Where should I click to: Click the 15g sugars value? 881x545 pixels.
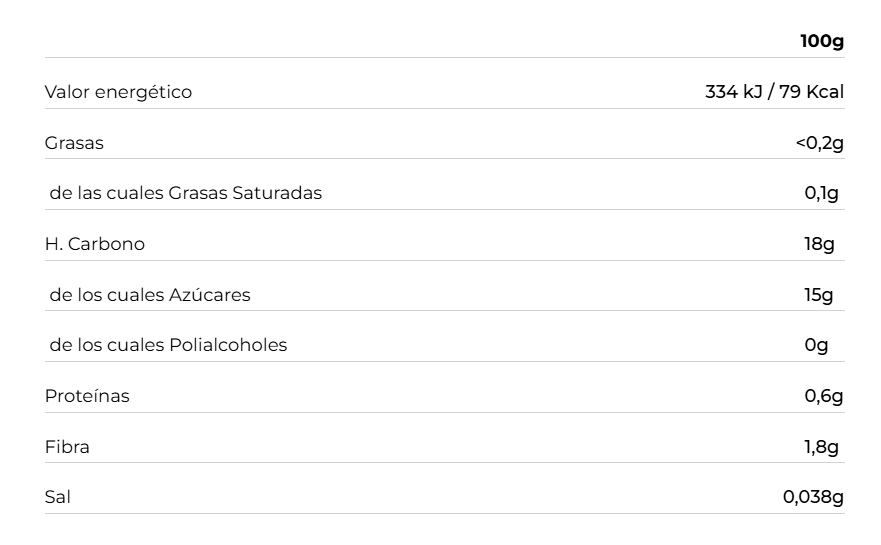[x=819, y=295]
